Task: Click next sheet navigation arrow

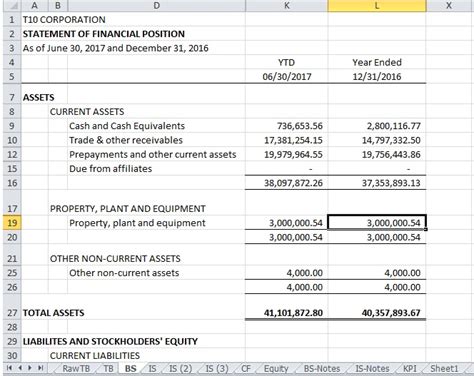Action: [x=30, y=368]
